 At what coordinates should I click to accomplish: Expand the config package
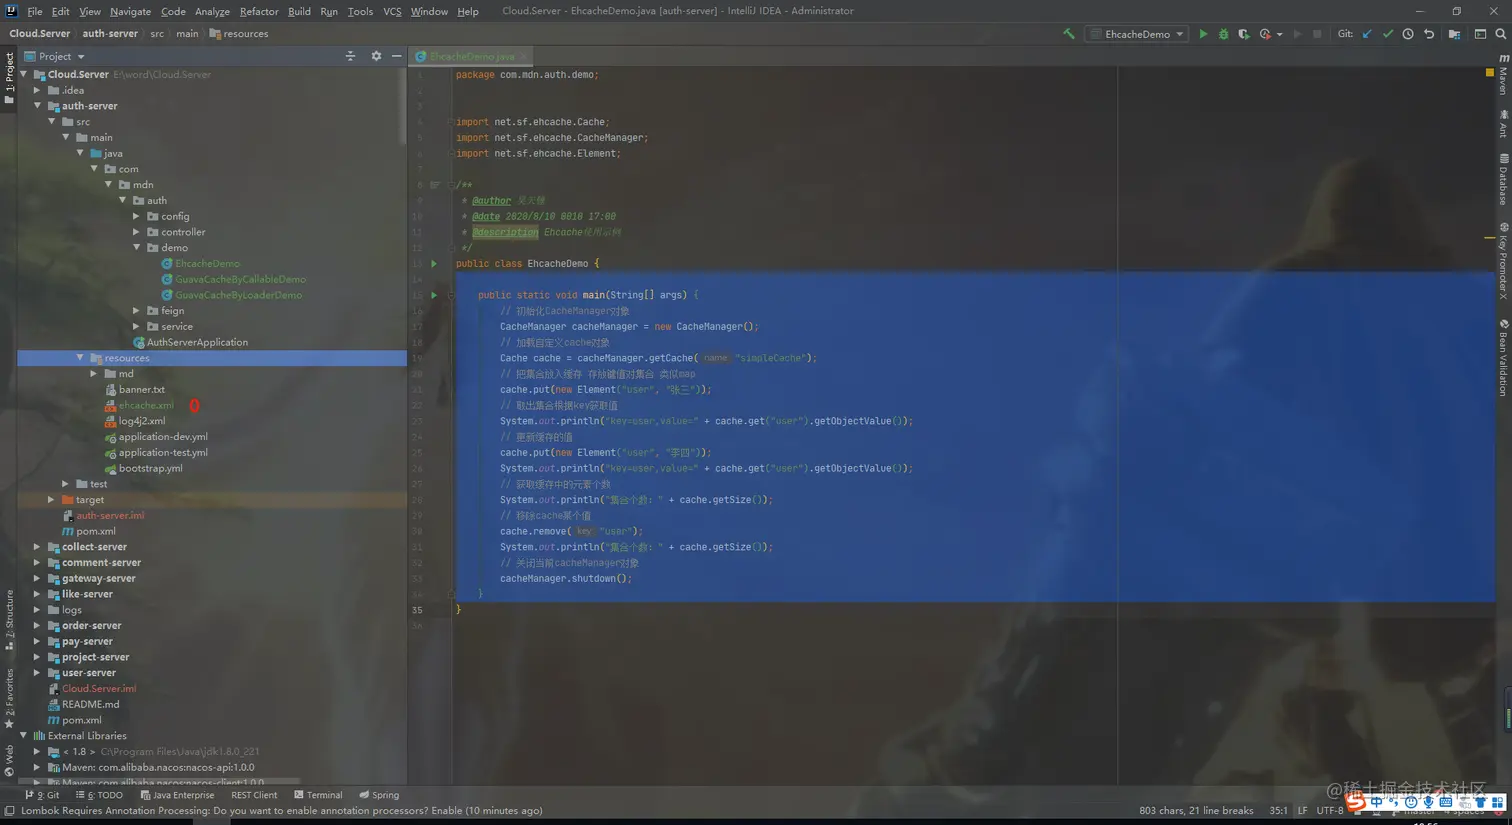pyautogui.click(x=136, y=216)
